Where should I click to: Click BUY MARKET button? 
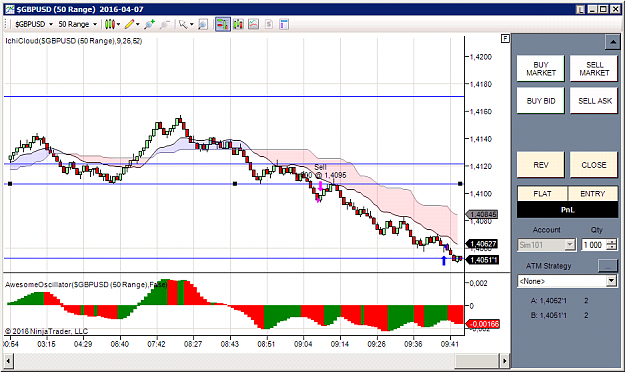coord(540,69)
